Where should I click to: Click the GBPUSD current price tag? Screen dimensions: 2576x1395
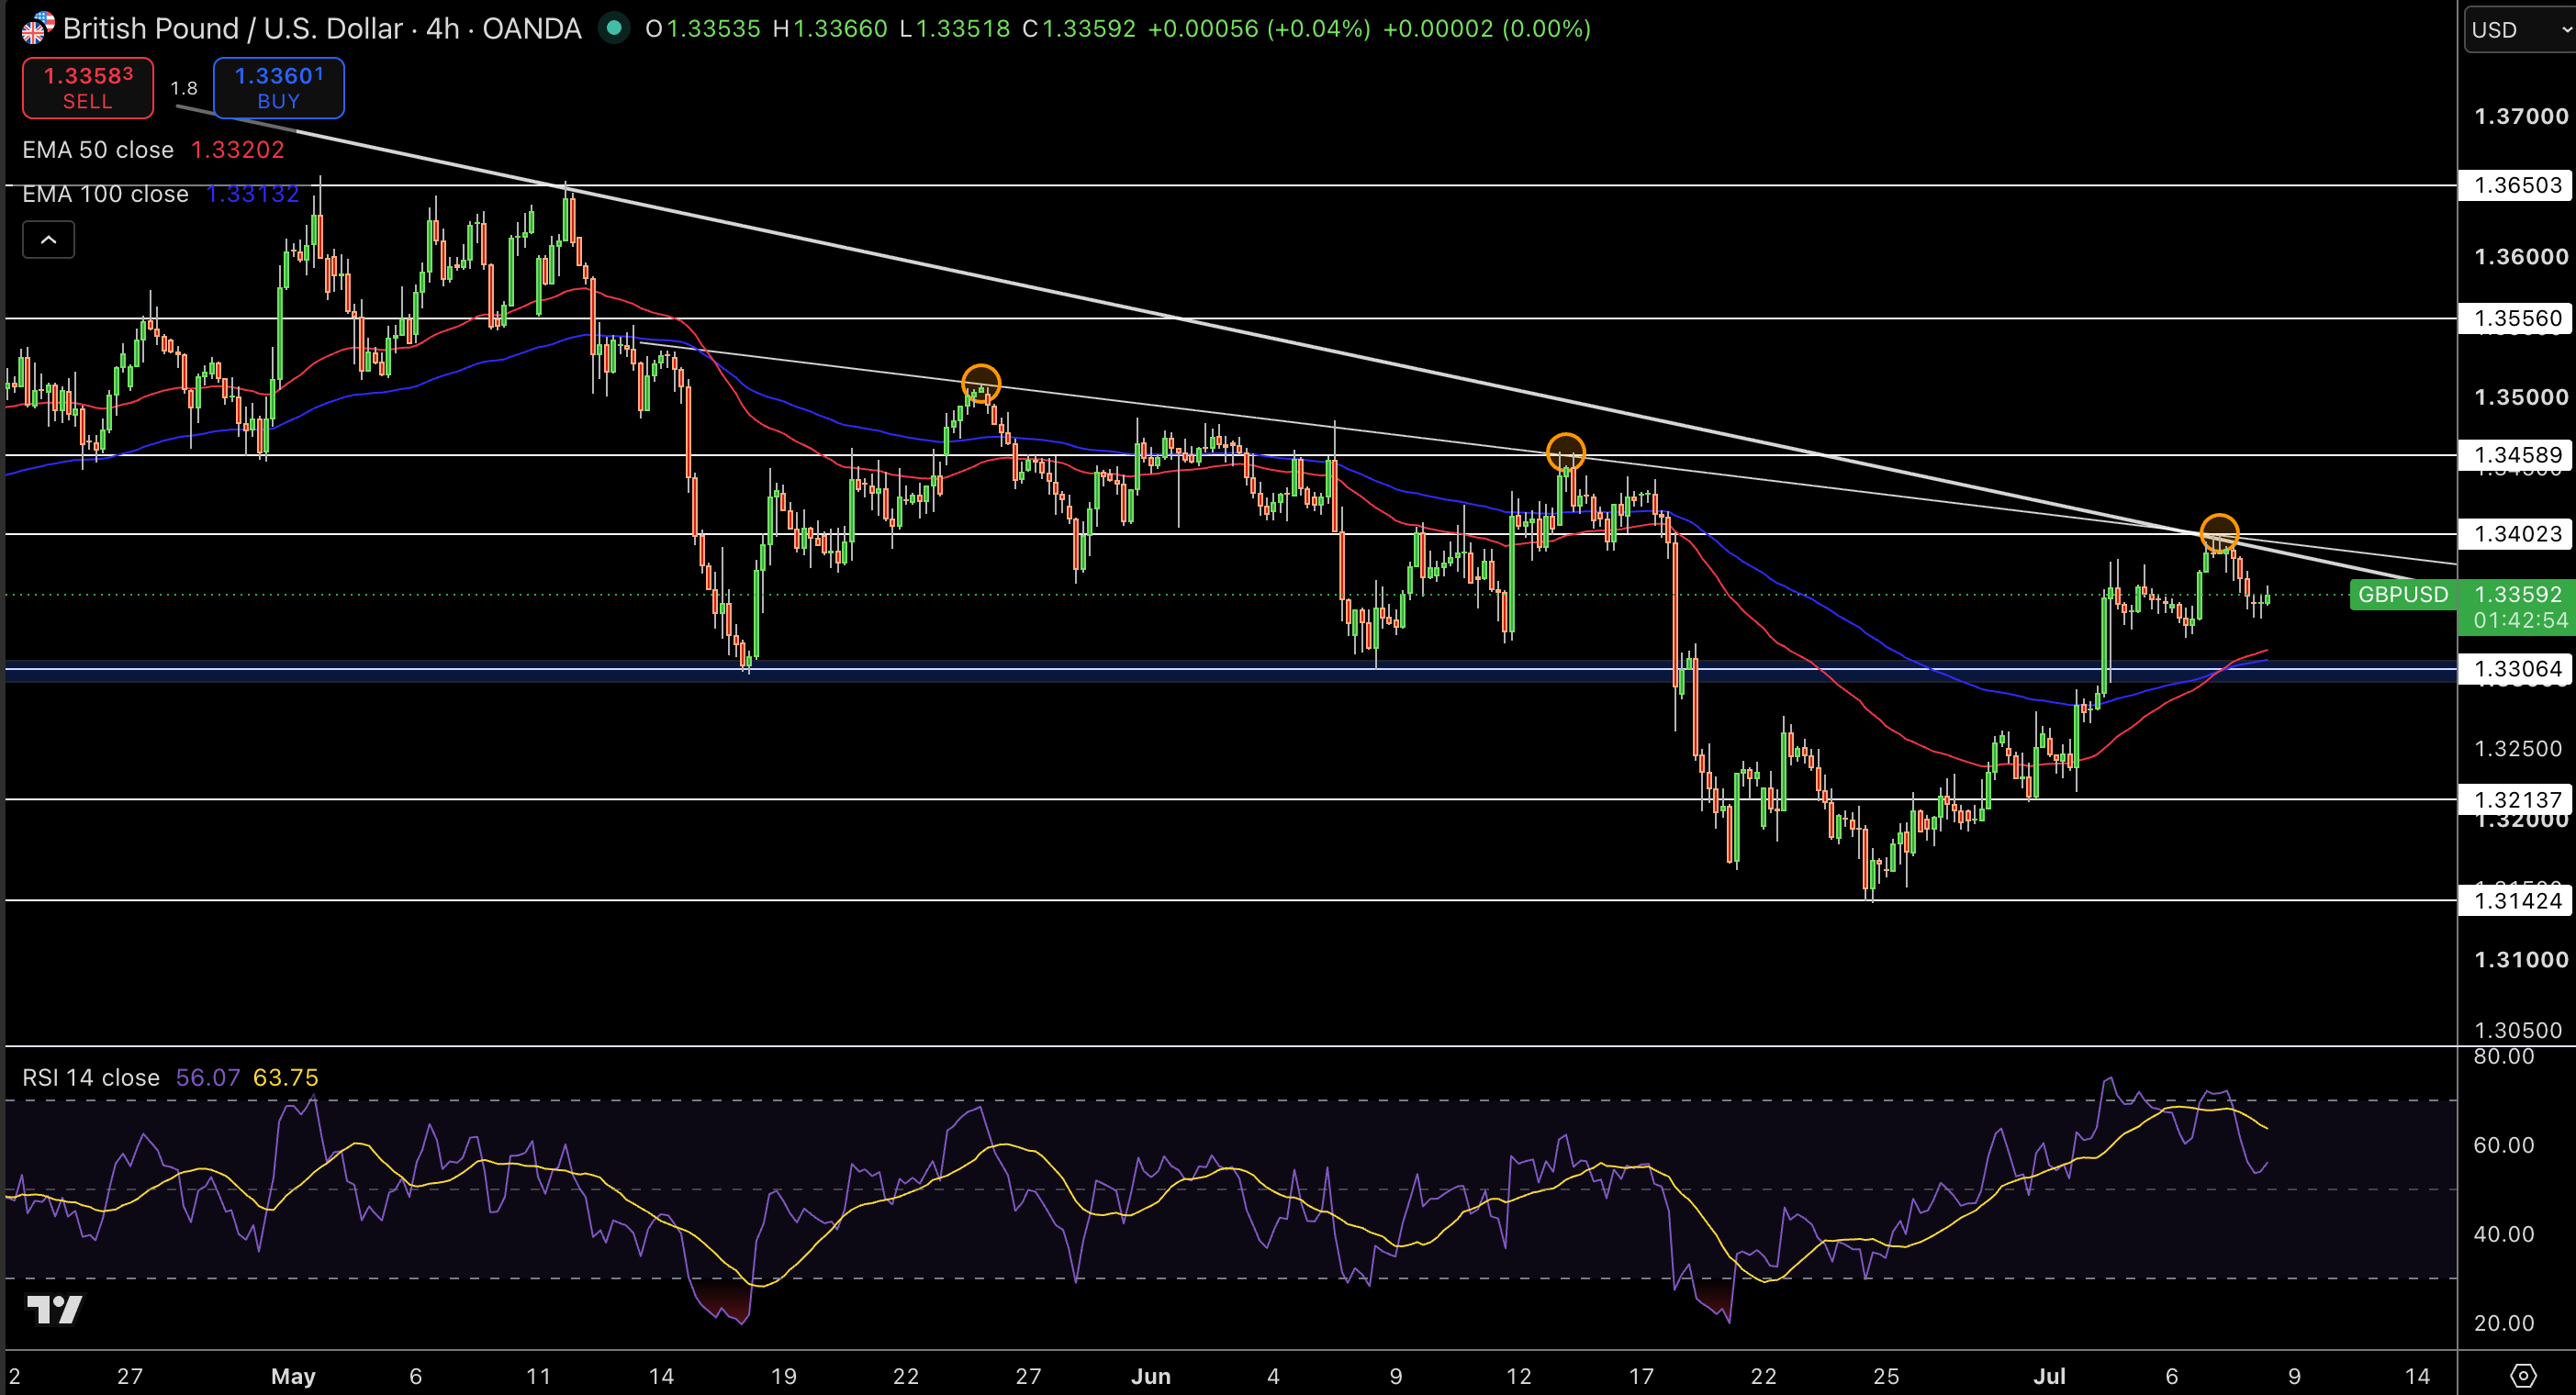click(2403, 594)
